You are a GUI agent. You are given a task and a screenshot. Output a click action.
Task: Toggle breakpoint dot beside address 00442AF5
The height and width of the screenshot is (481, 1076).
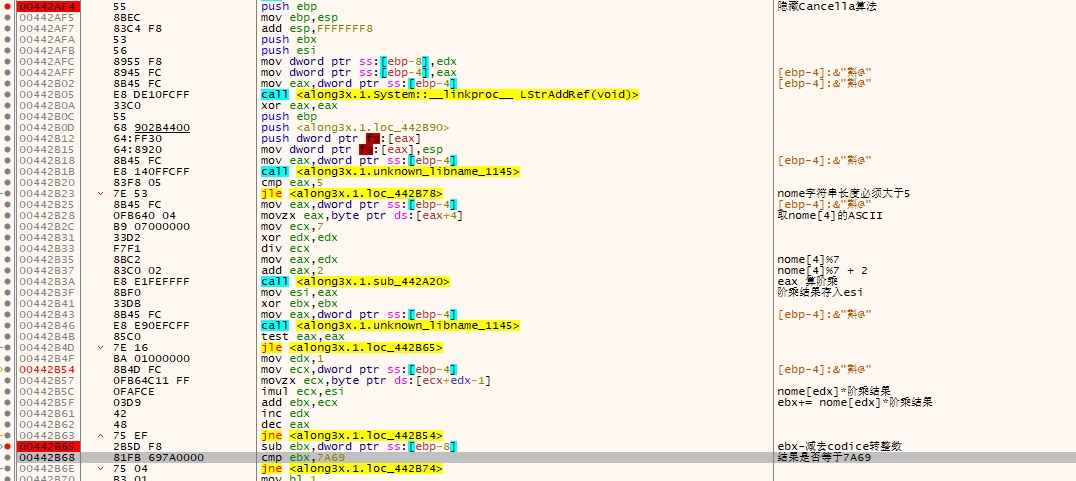pyautogui.click(x=8, y=17)
